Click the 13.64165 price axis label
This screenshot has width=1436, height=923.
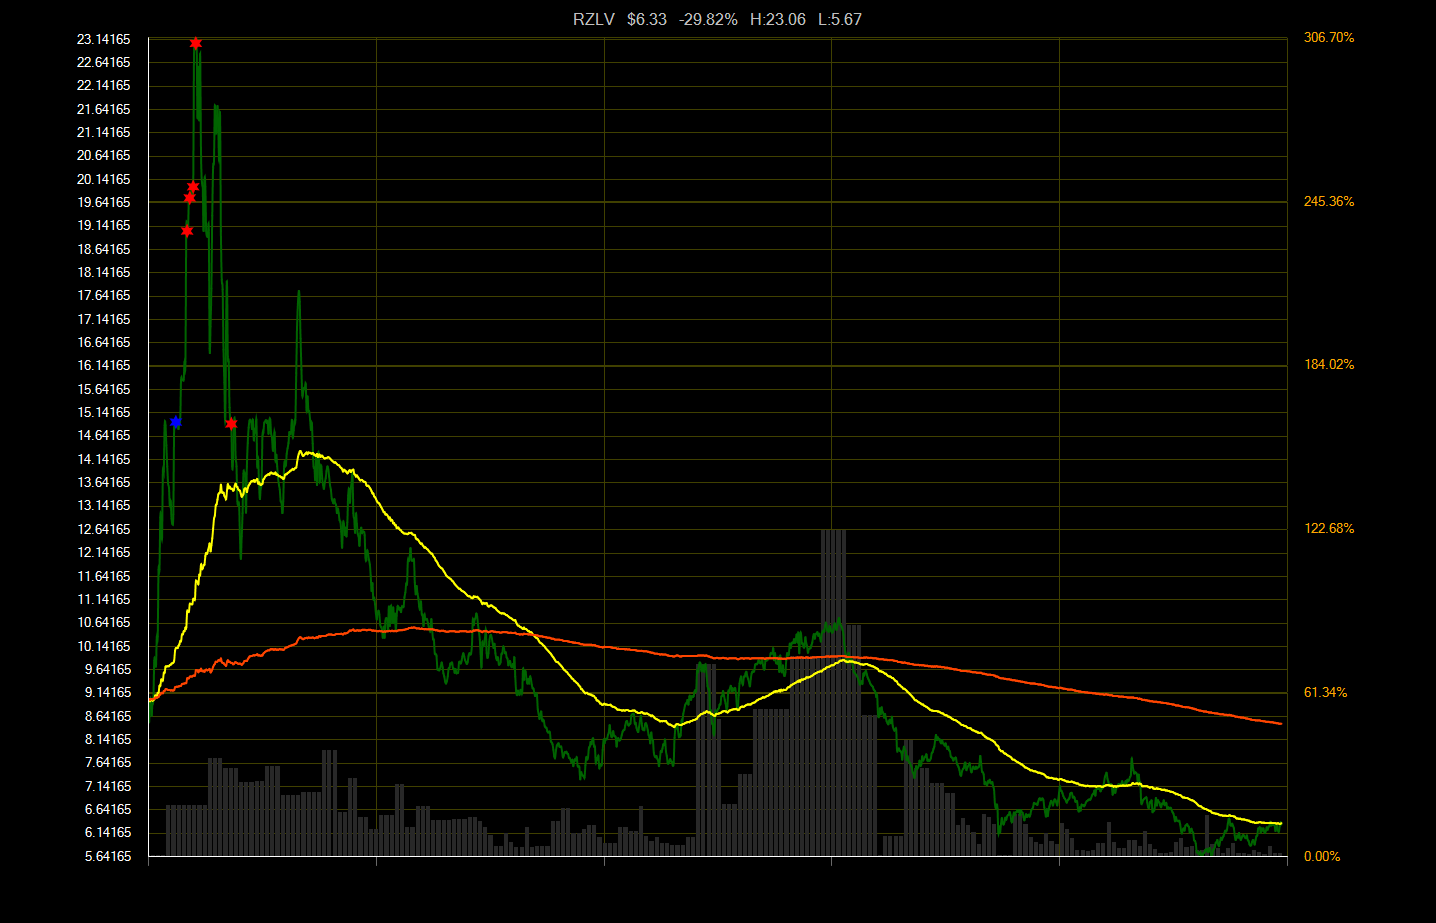tap(104, 482)
